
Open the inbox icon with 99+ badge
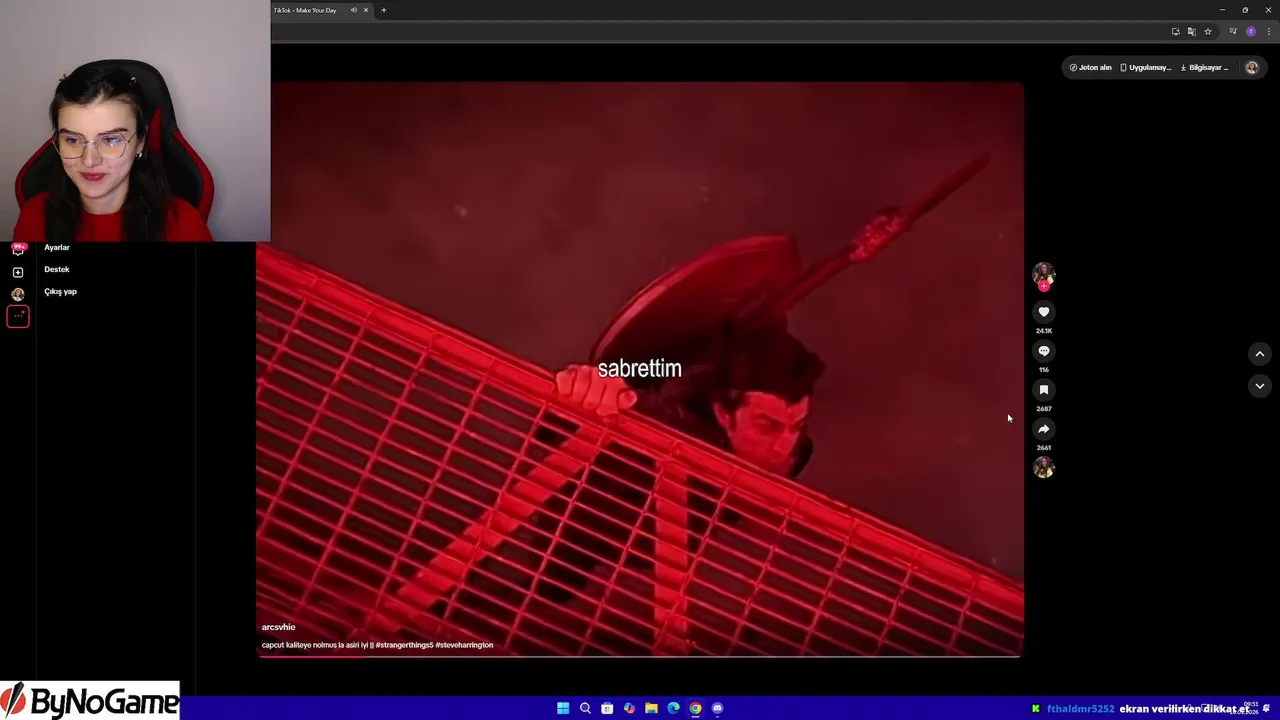pyautogui.click(x=18, y=249)
